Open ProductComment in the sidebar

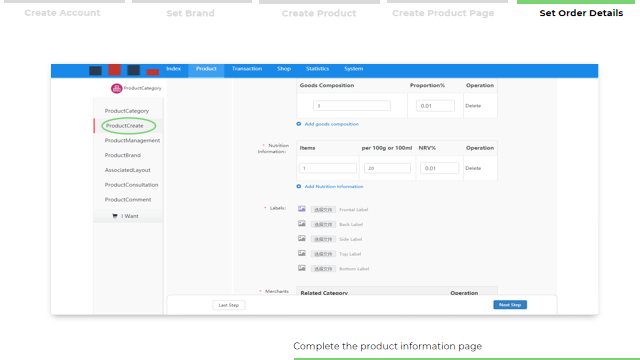pyautogui.click(x=128, y=200)
